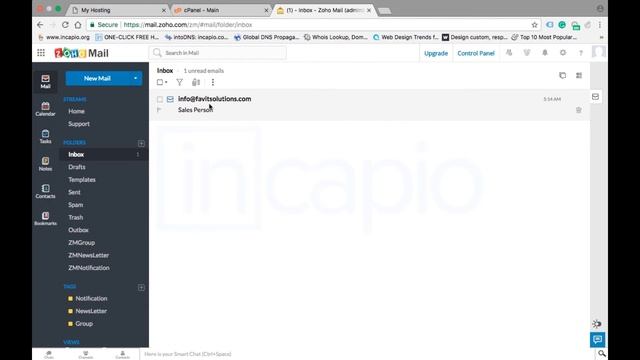640x360 pixels.
Task: Open the Outbox folder
Action: (x=78, y=230)
